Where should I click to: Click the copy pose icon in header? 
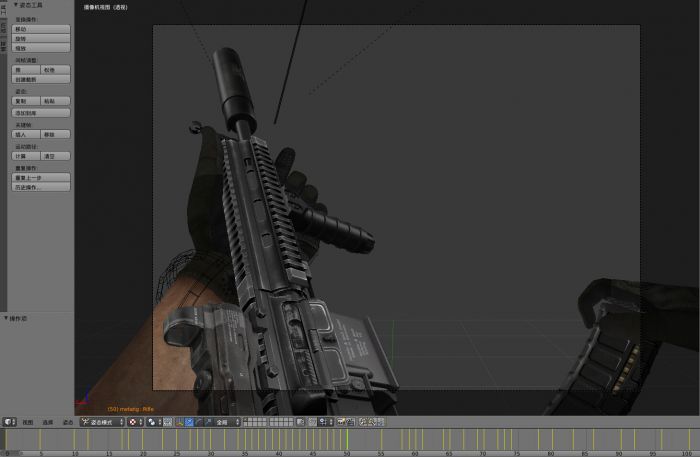362,422
